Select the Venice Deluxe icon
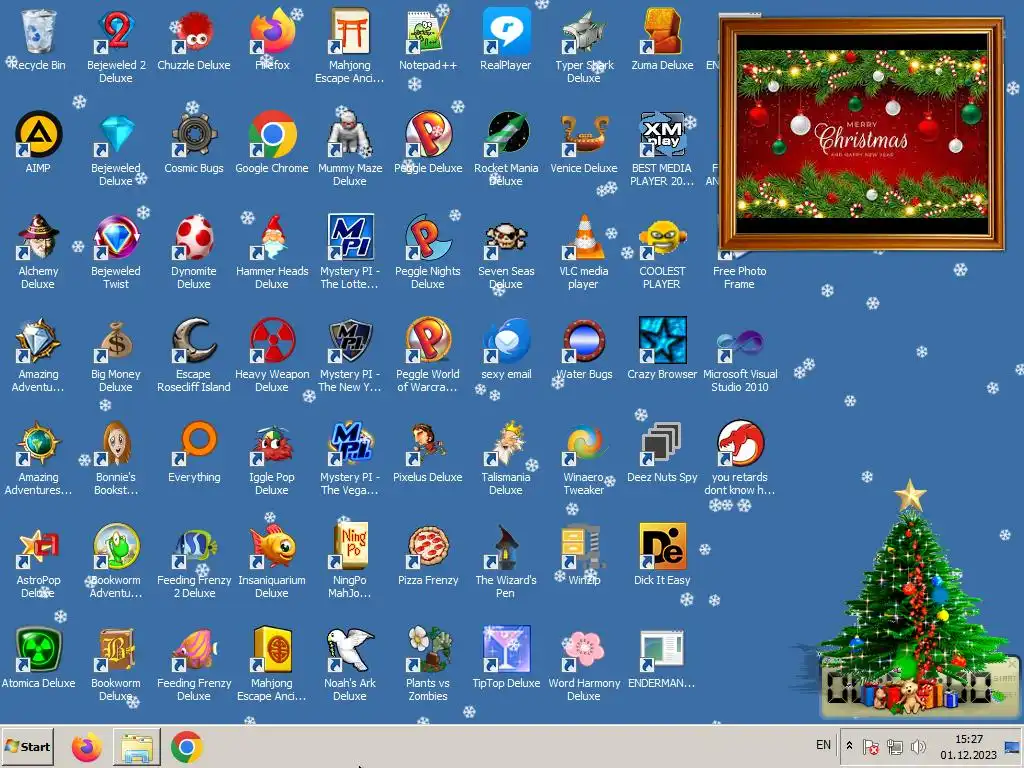 tap(584, 135)
